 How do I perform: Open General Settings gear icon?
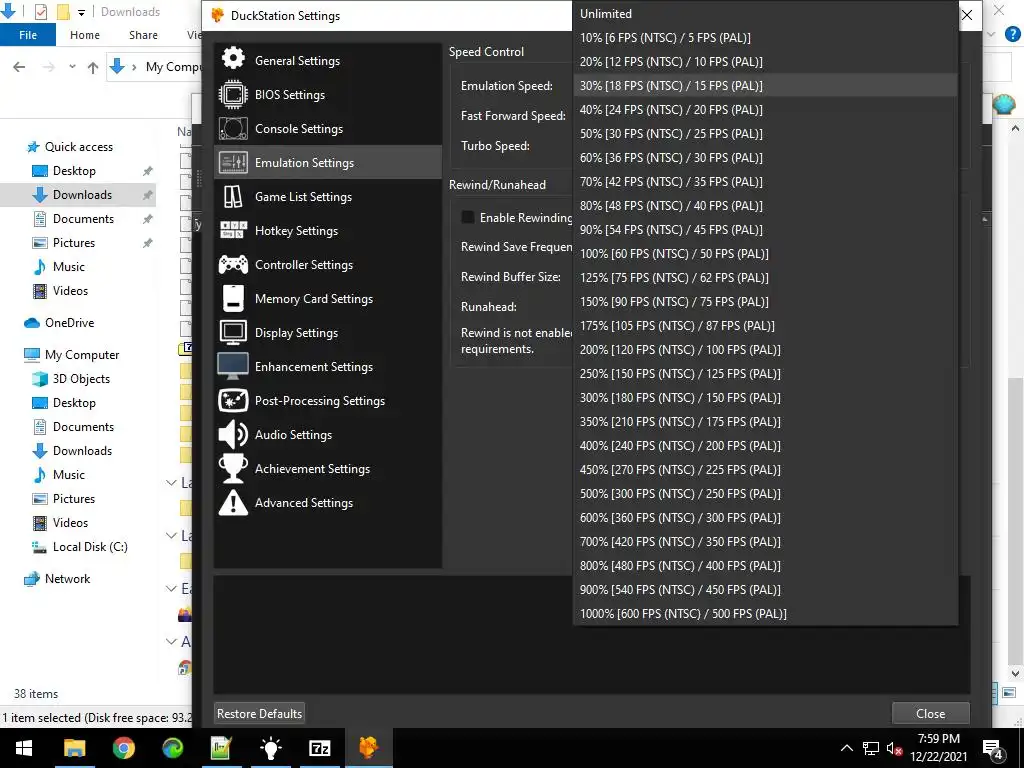point(233,60)
